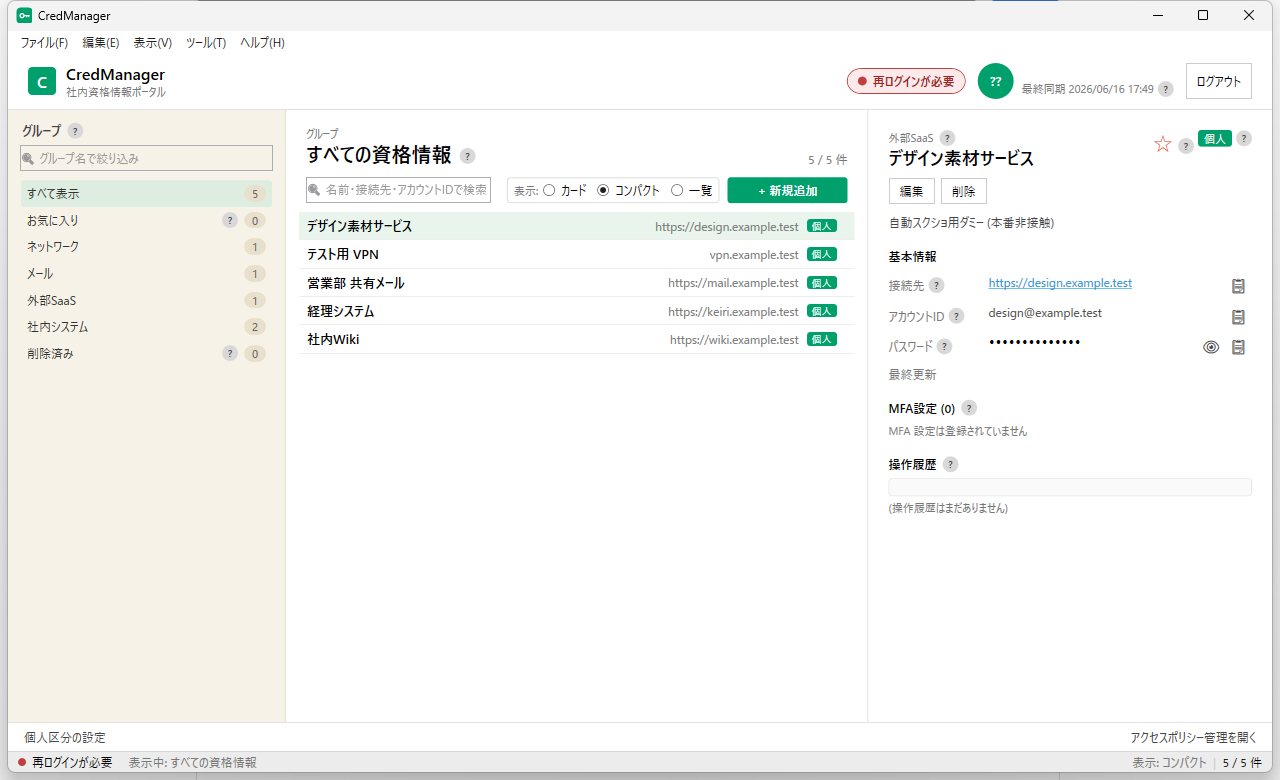Click the 削除 button in details
The width and height of the screenshot is (1280, 780).
(x=964, y=191)
